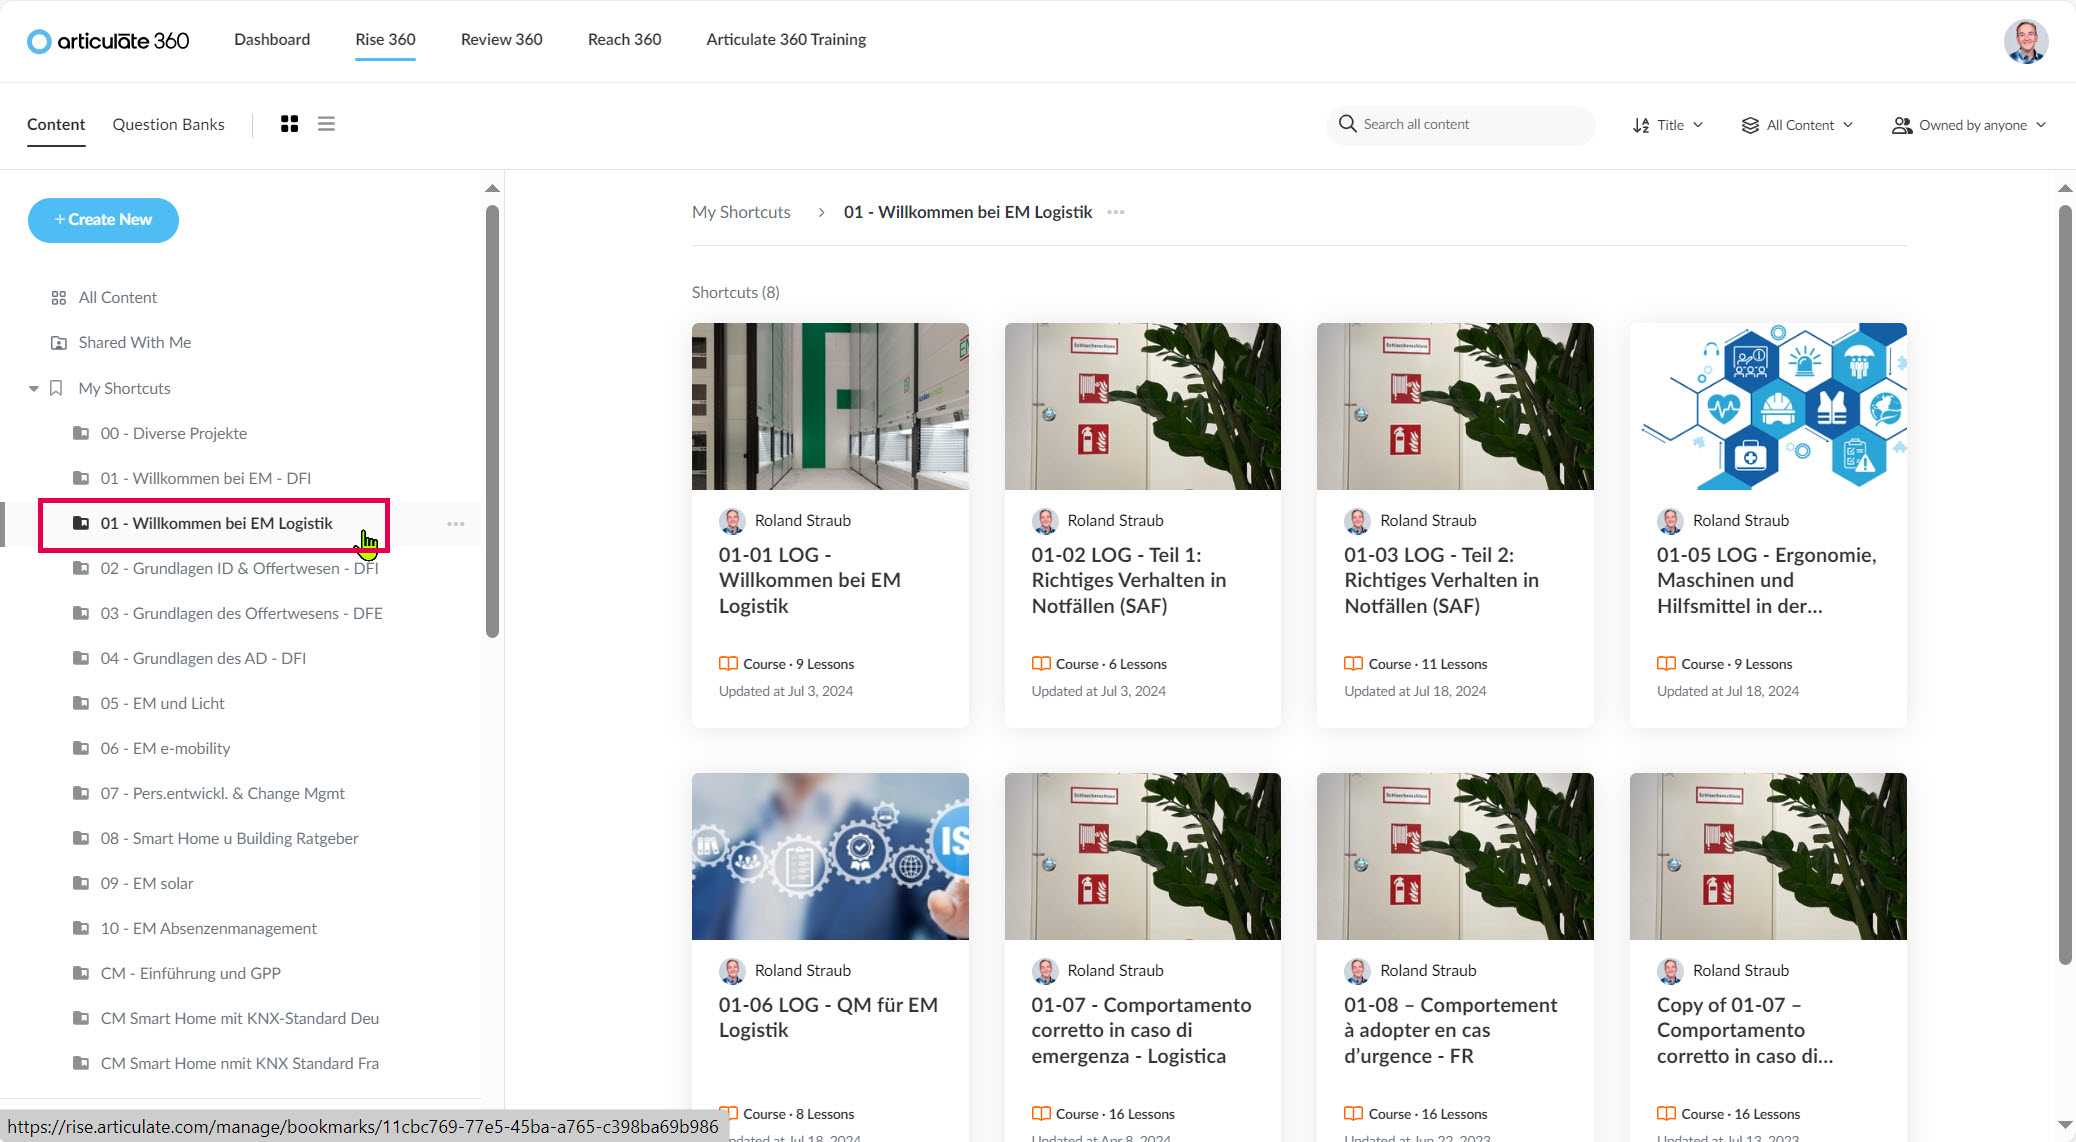The width and height of the screenshot is (2076, 1142).
Task: Click the Create New button
Action: [x=103, y=220]
